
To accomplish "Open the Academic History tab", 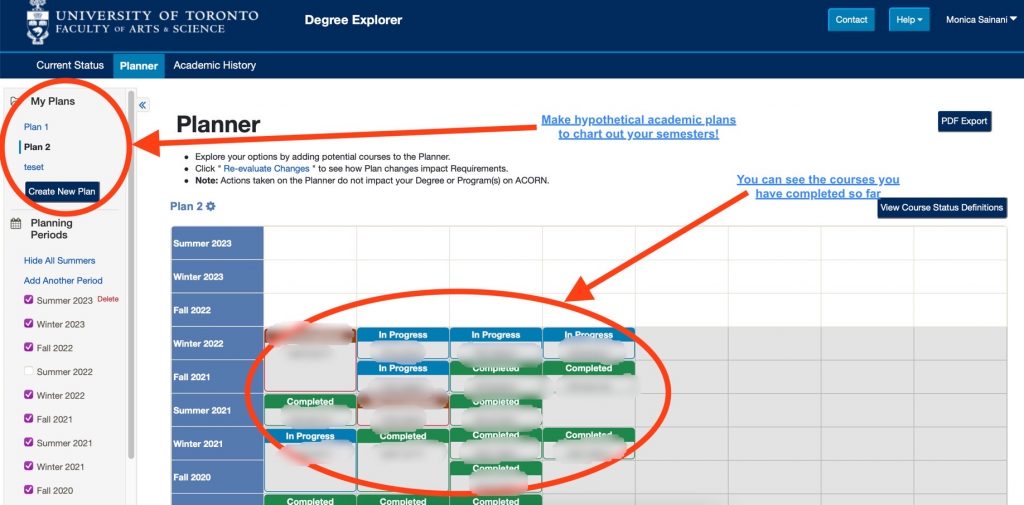I will (x=214, y=66).
